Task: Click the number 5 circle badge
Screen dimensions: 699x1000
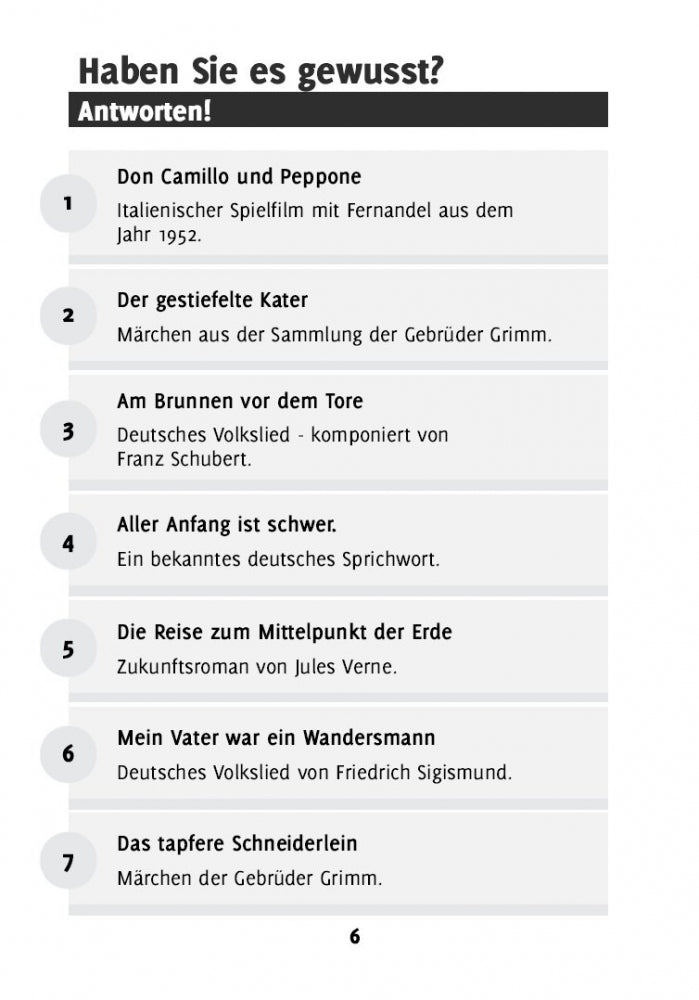Action: click(x=68, y=650)
